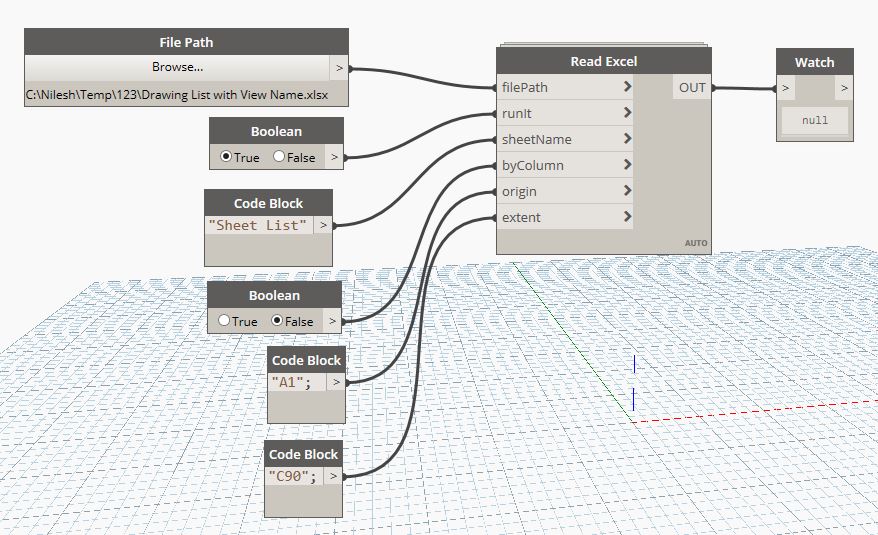The width and height of the screenshot is (878, 535).
Task: Select title of Code Block containing "A1"
Action: tap(306, 360)
